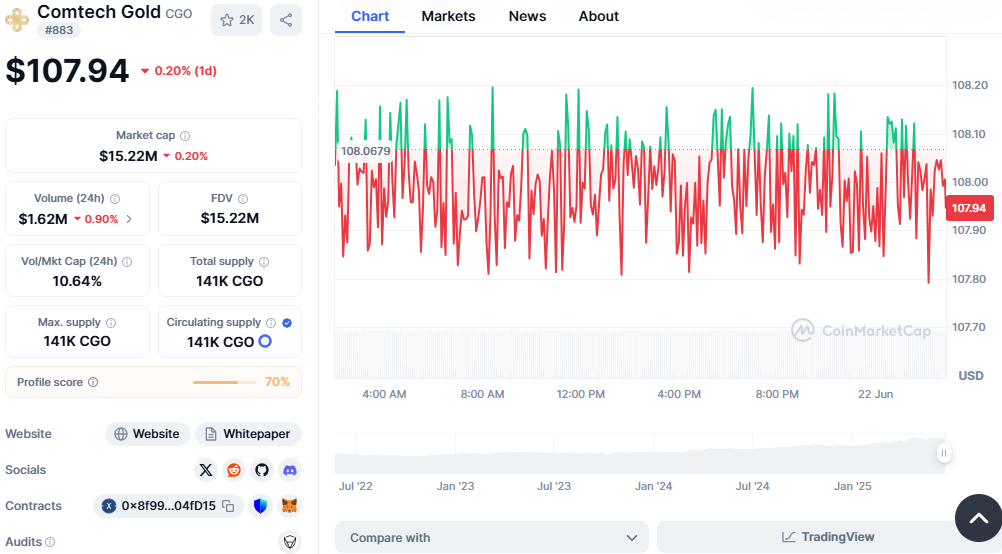Click the 141K CGO value under Max. supply

pyautogui.click(x=77, y=341)
